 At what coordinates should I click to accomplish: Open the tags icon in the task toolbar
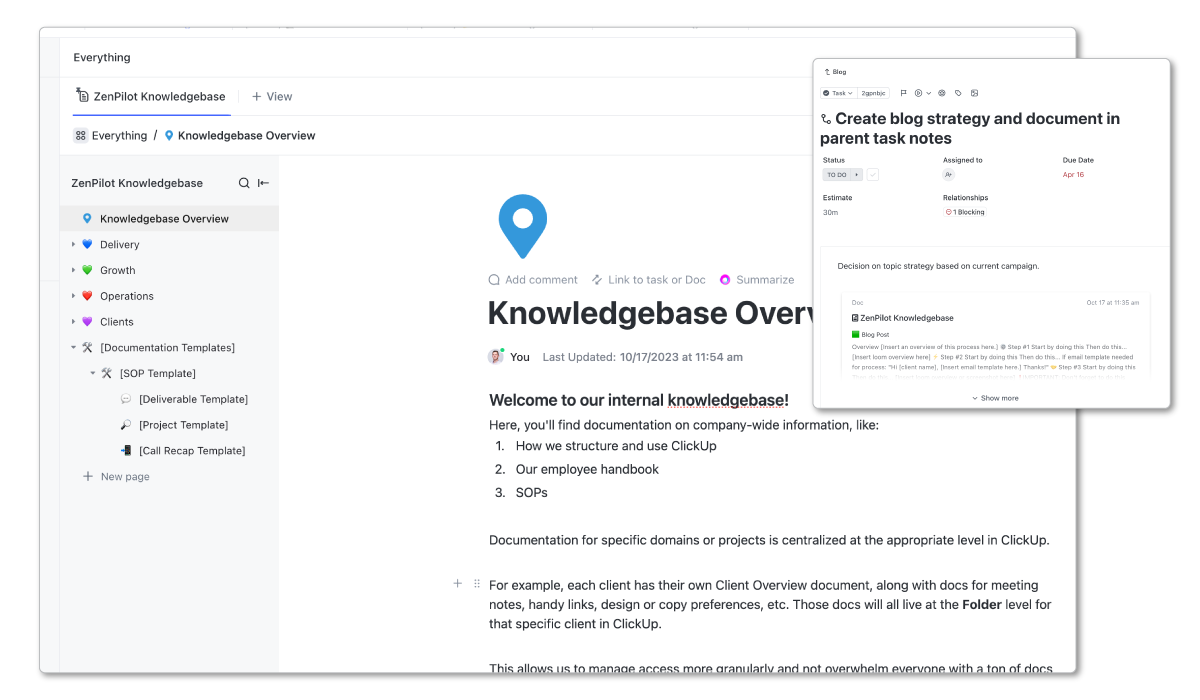957,93
